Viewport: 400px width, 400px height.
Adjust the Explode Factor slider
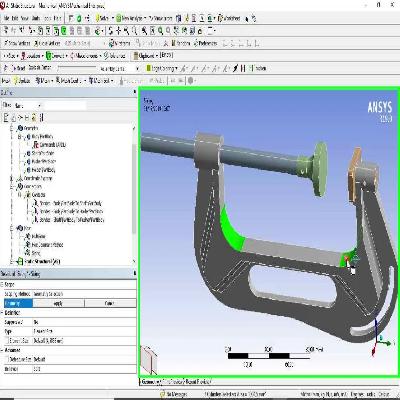coord(77,68)
